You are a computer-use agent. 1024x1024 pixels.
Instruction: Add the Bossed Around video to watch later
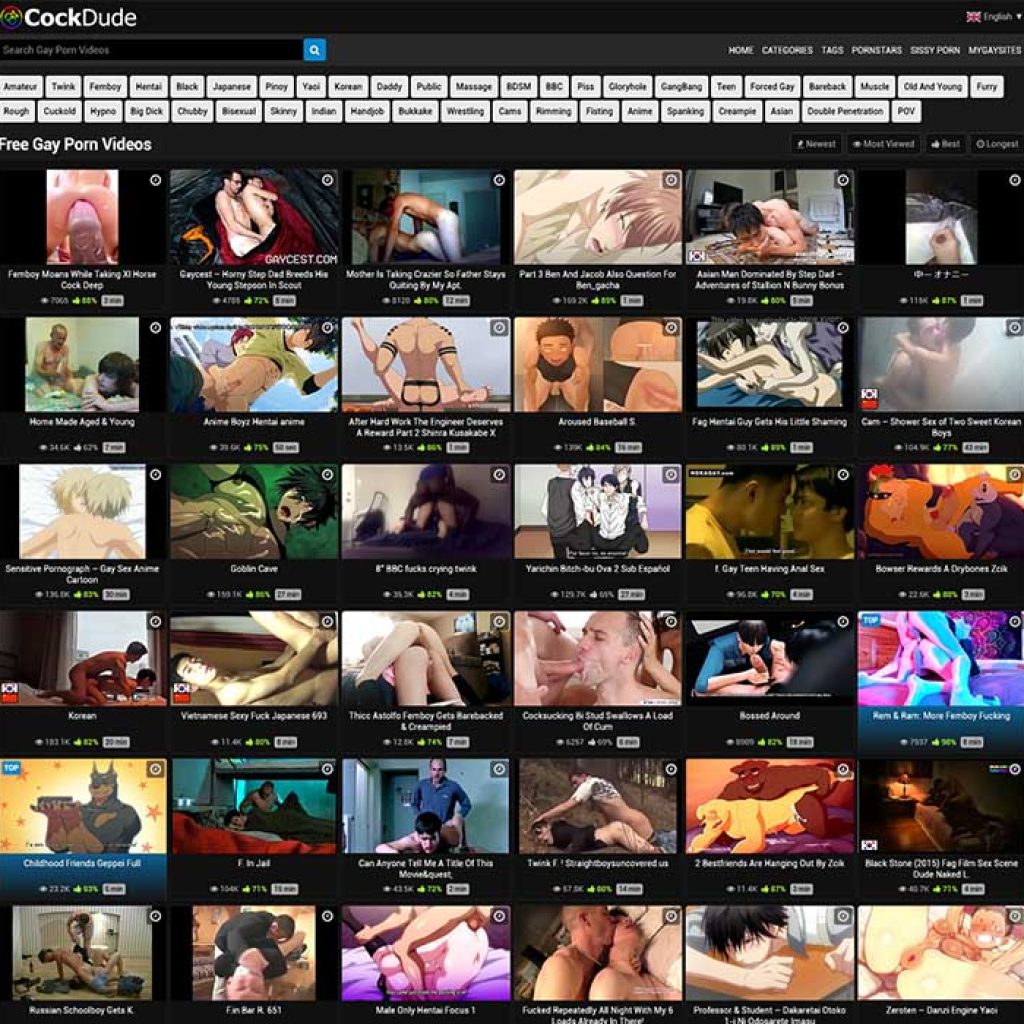coord(843,622)
